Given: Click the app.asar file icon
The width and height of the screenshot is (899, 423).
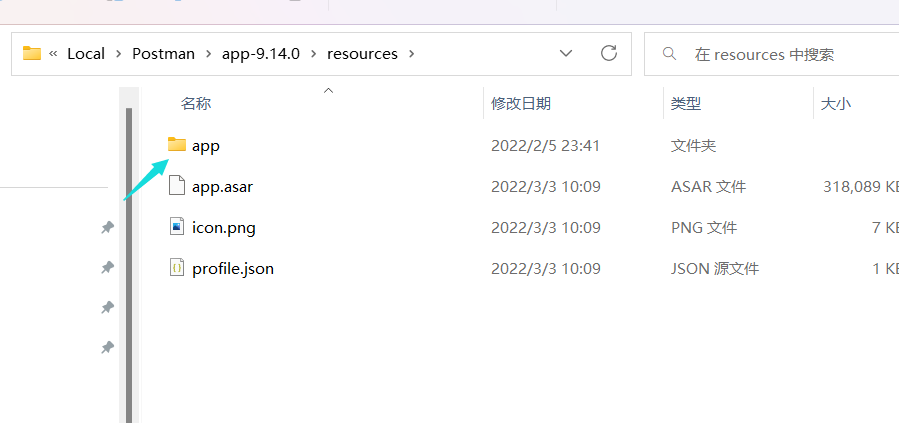Looking at the screenshot, I should point(177,186).
